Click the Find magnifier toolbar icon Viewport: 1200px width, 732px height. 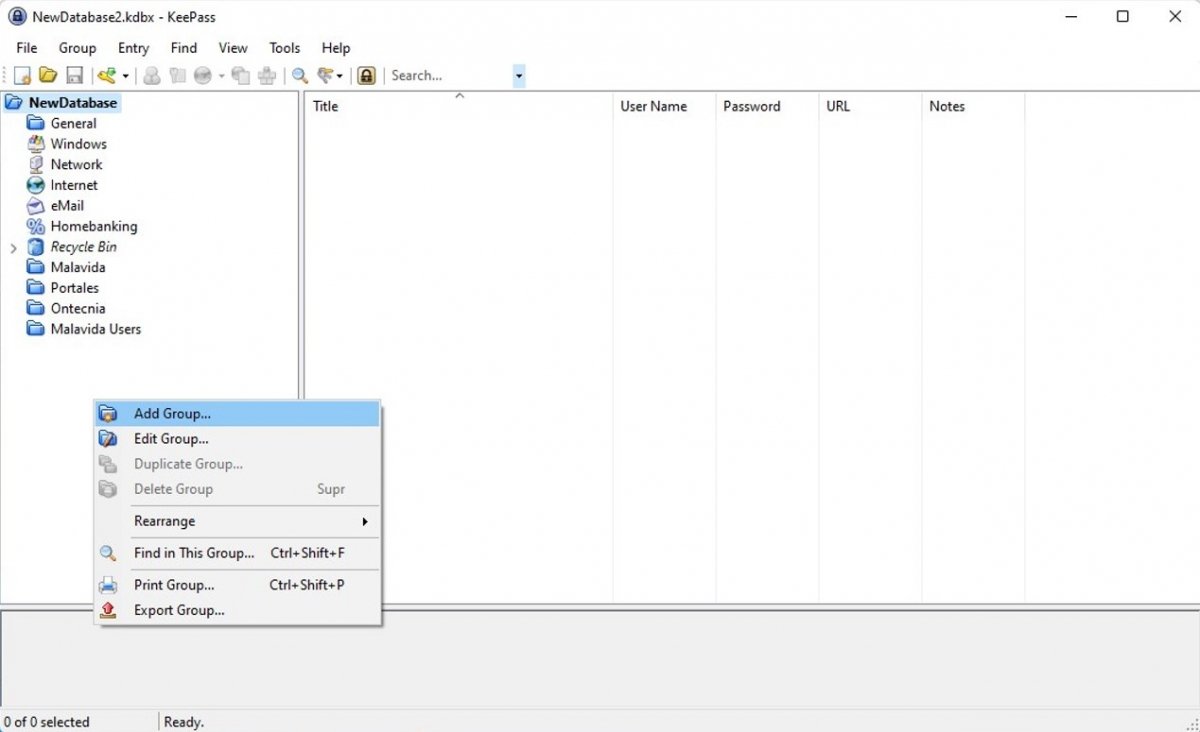click(x=299, y=75)
